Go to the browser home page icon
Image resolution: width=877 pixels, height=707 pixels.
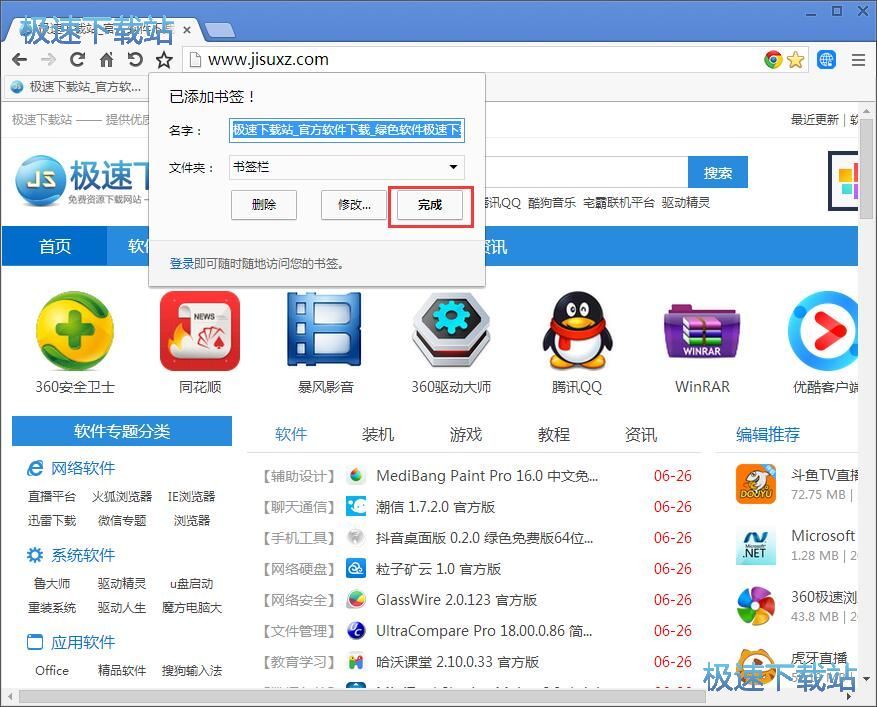106,59
